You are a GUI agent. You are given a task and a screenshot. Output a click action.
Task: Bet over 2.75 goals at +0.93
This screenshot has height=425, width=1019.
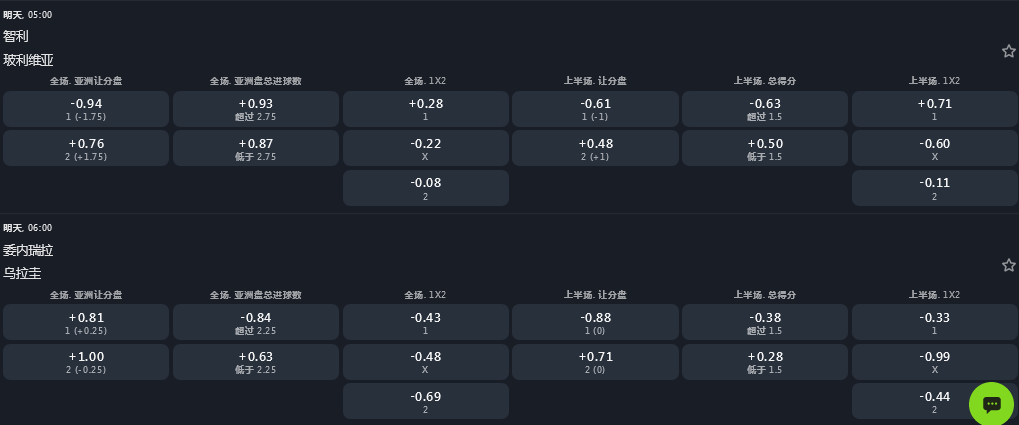tap(256, 108)
